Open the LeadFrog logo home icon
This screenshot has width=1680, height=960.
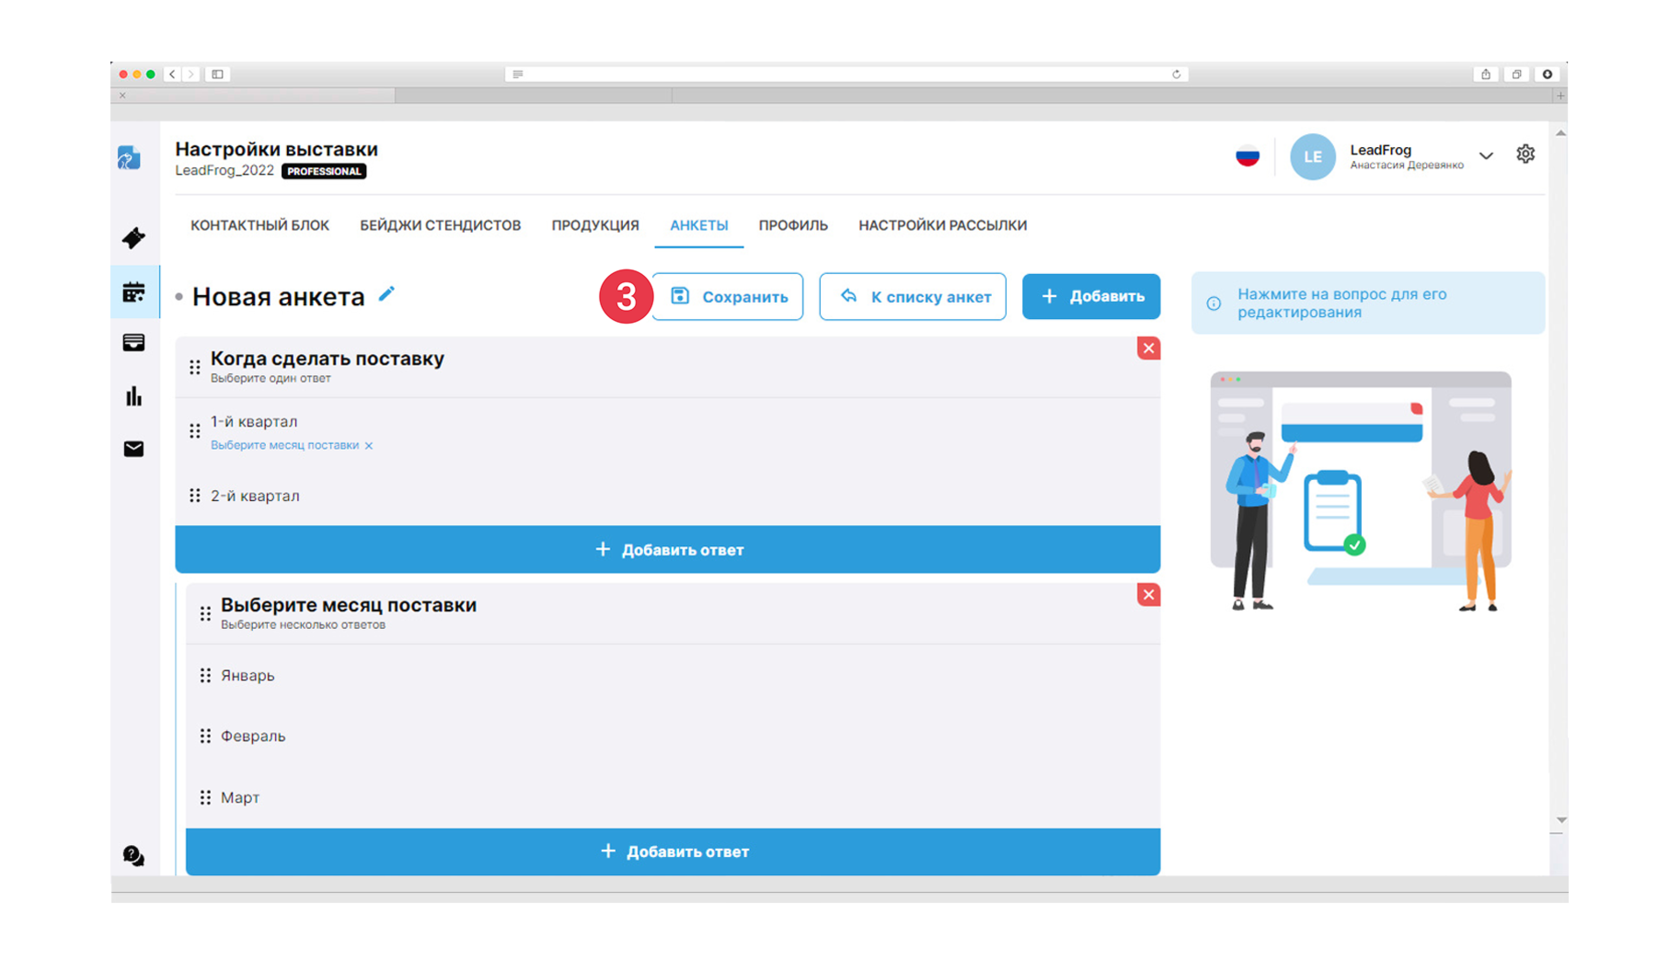[129, 158]
